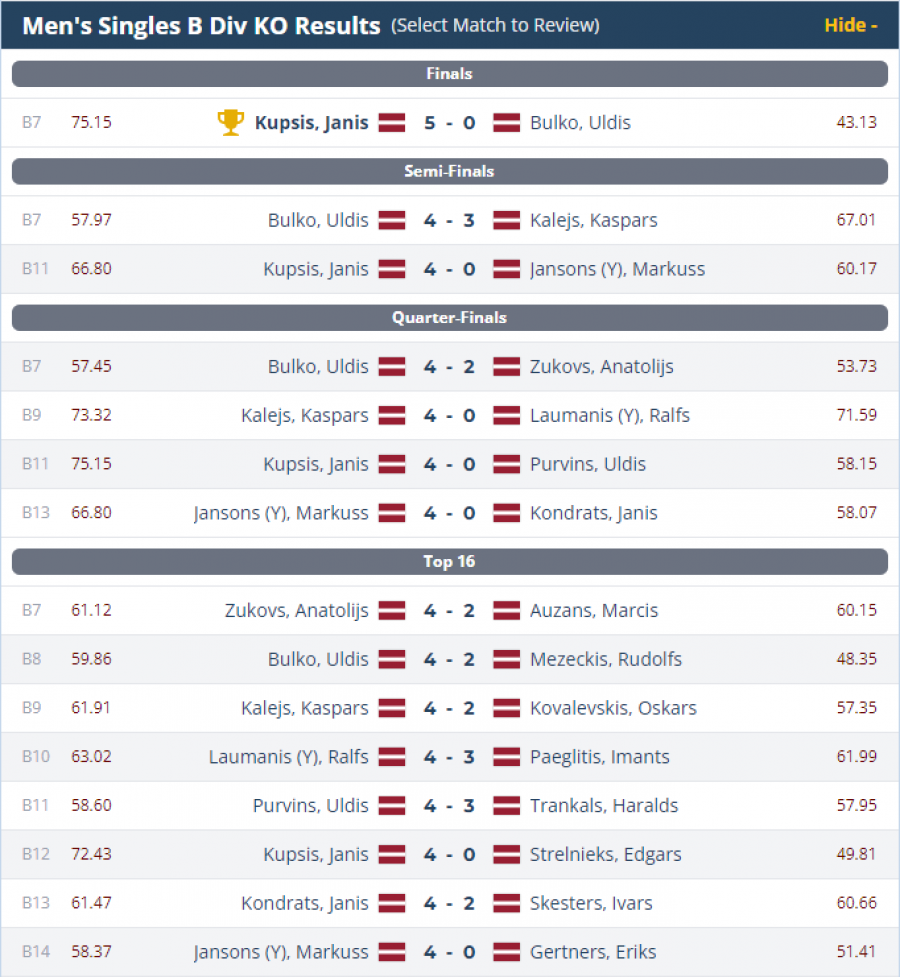Image resolution: width=900 pixels, height=977 pixels.
Task: Click the Men's Singles B Div KO Results title
Action: click(201, 25)
